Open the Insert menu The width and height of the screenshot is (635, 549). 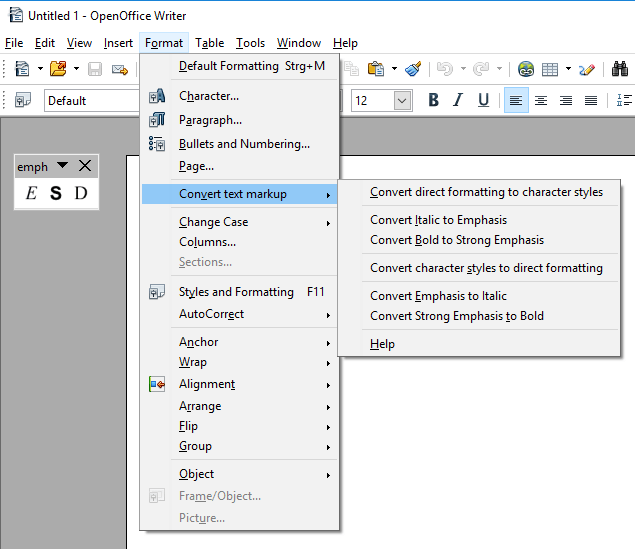pyautogui.click(x=118, y=43)
